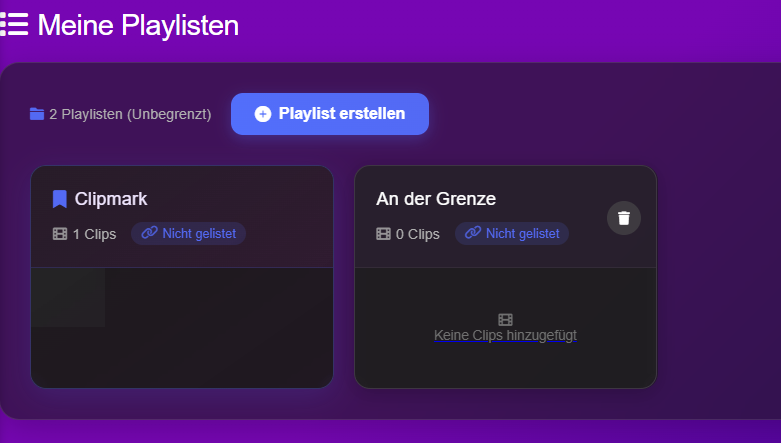
Task: Select the 0 Clips count label
Action: point(417,234)
